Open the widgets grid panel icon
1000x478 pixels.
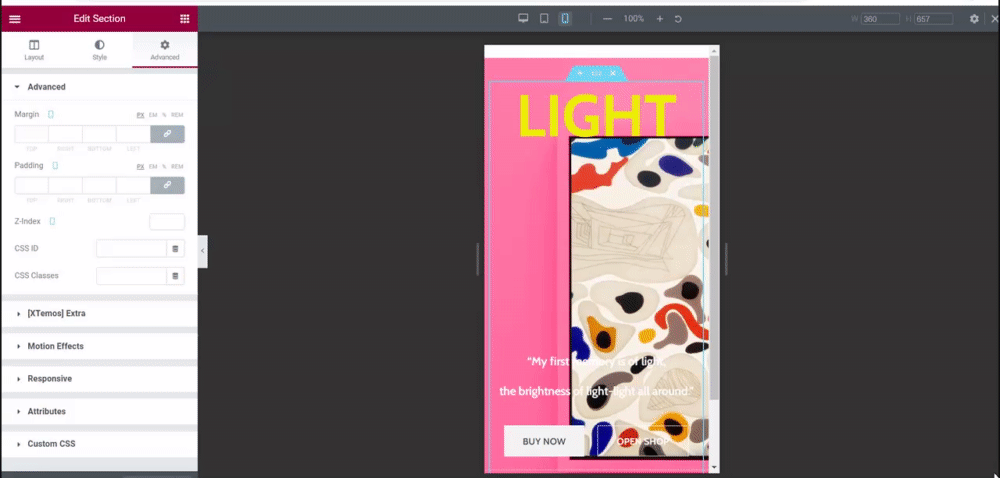point(184,18)
